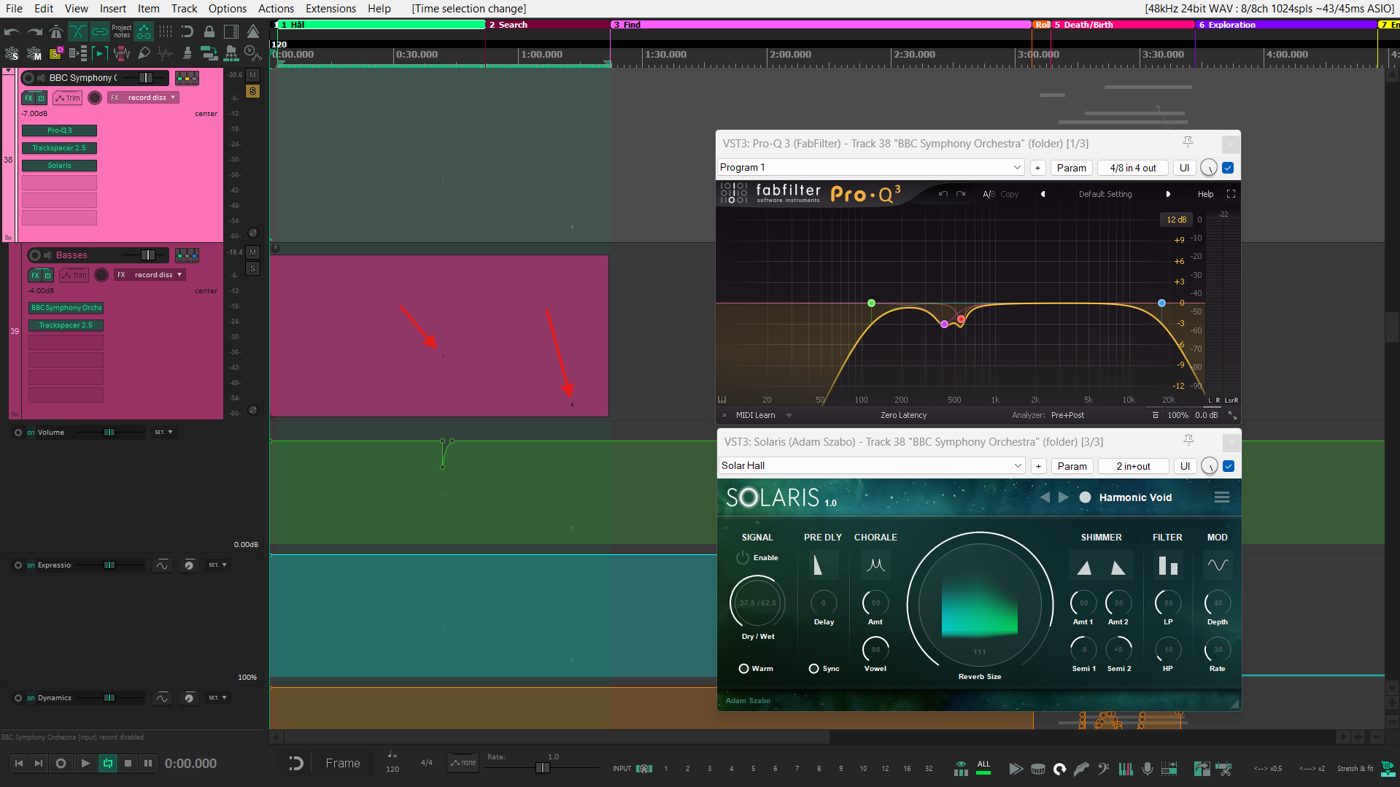The height and width of the screenshot is (787, 1400).
Task: Uncheck Pro-Q 3 plugin enable checkbox
Action: [1228, 168]
